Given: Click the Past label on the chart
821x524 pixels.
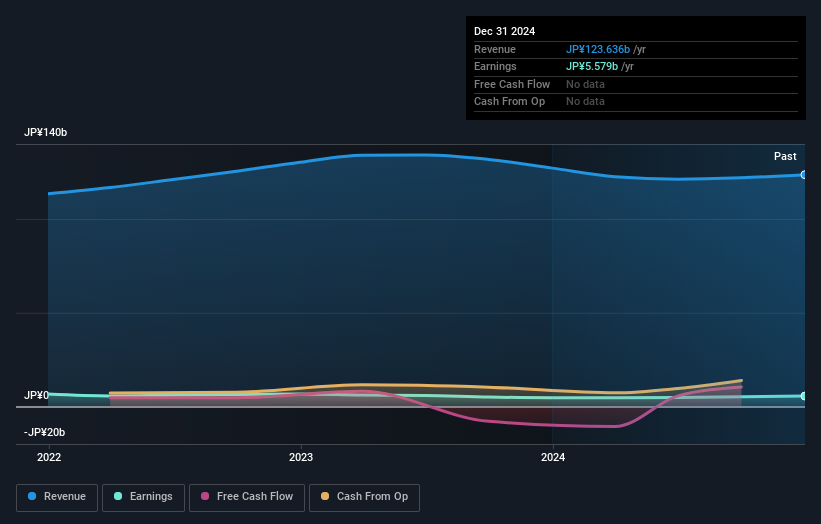Looking at the screenshot, I should 785,157.
